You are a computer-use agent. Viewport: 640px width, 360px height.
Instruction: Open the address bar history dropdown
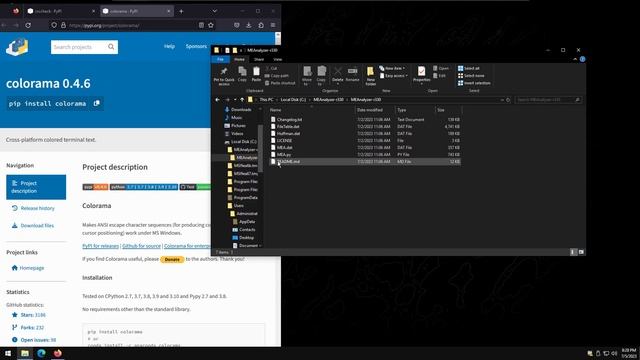pos(502,100)
